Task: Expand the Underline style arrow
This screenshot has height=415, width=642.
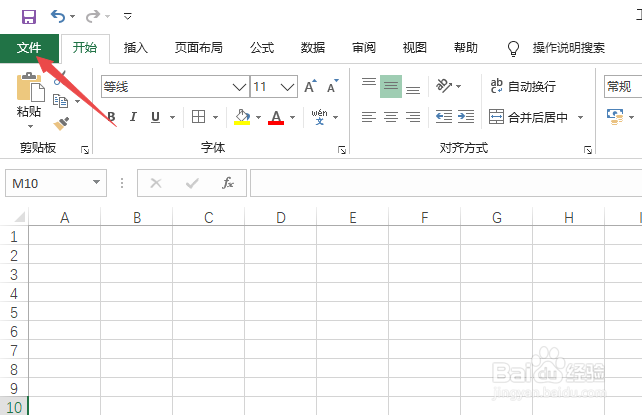Action: [172, 117]
